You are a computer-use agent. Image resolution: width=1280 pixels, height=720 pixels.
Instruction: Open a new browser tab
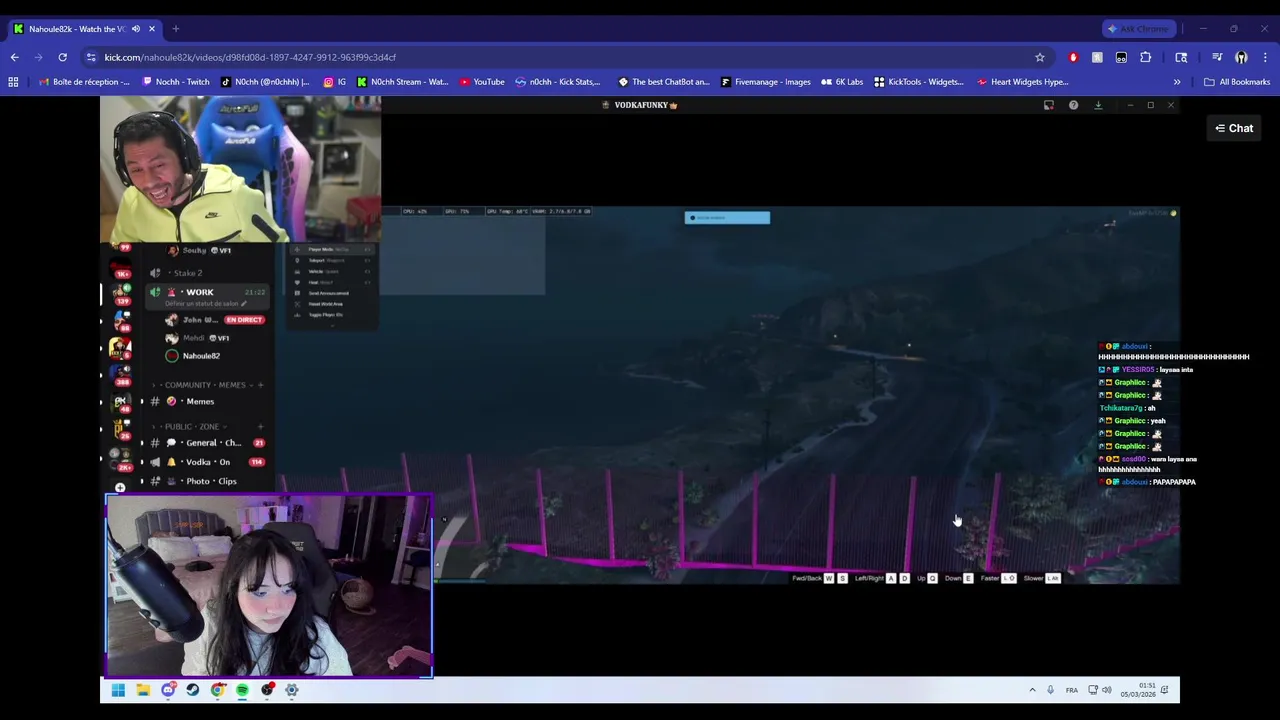click(175, 28)
